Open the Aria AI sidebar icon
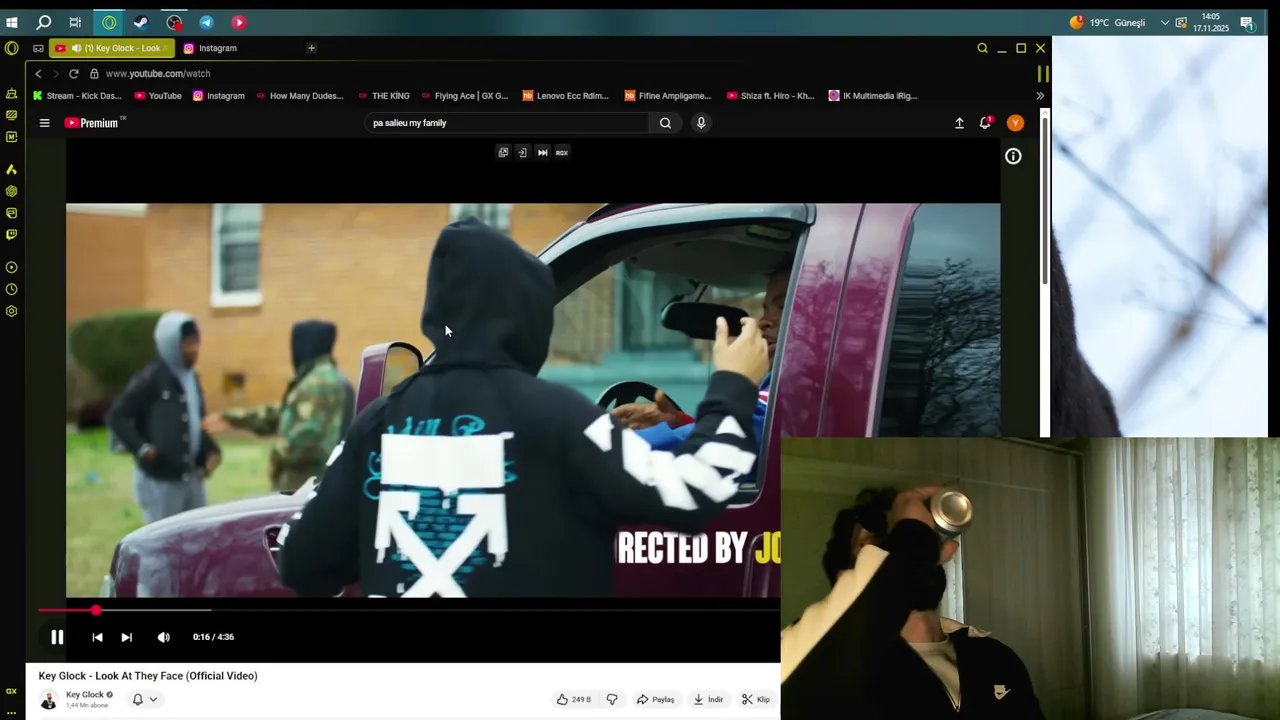Viewport: 1280px width, 720px height. (x=11, y=169)
